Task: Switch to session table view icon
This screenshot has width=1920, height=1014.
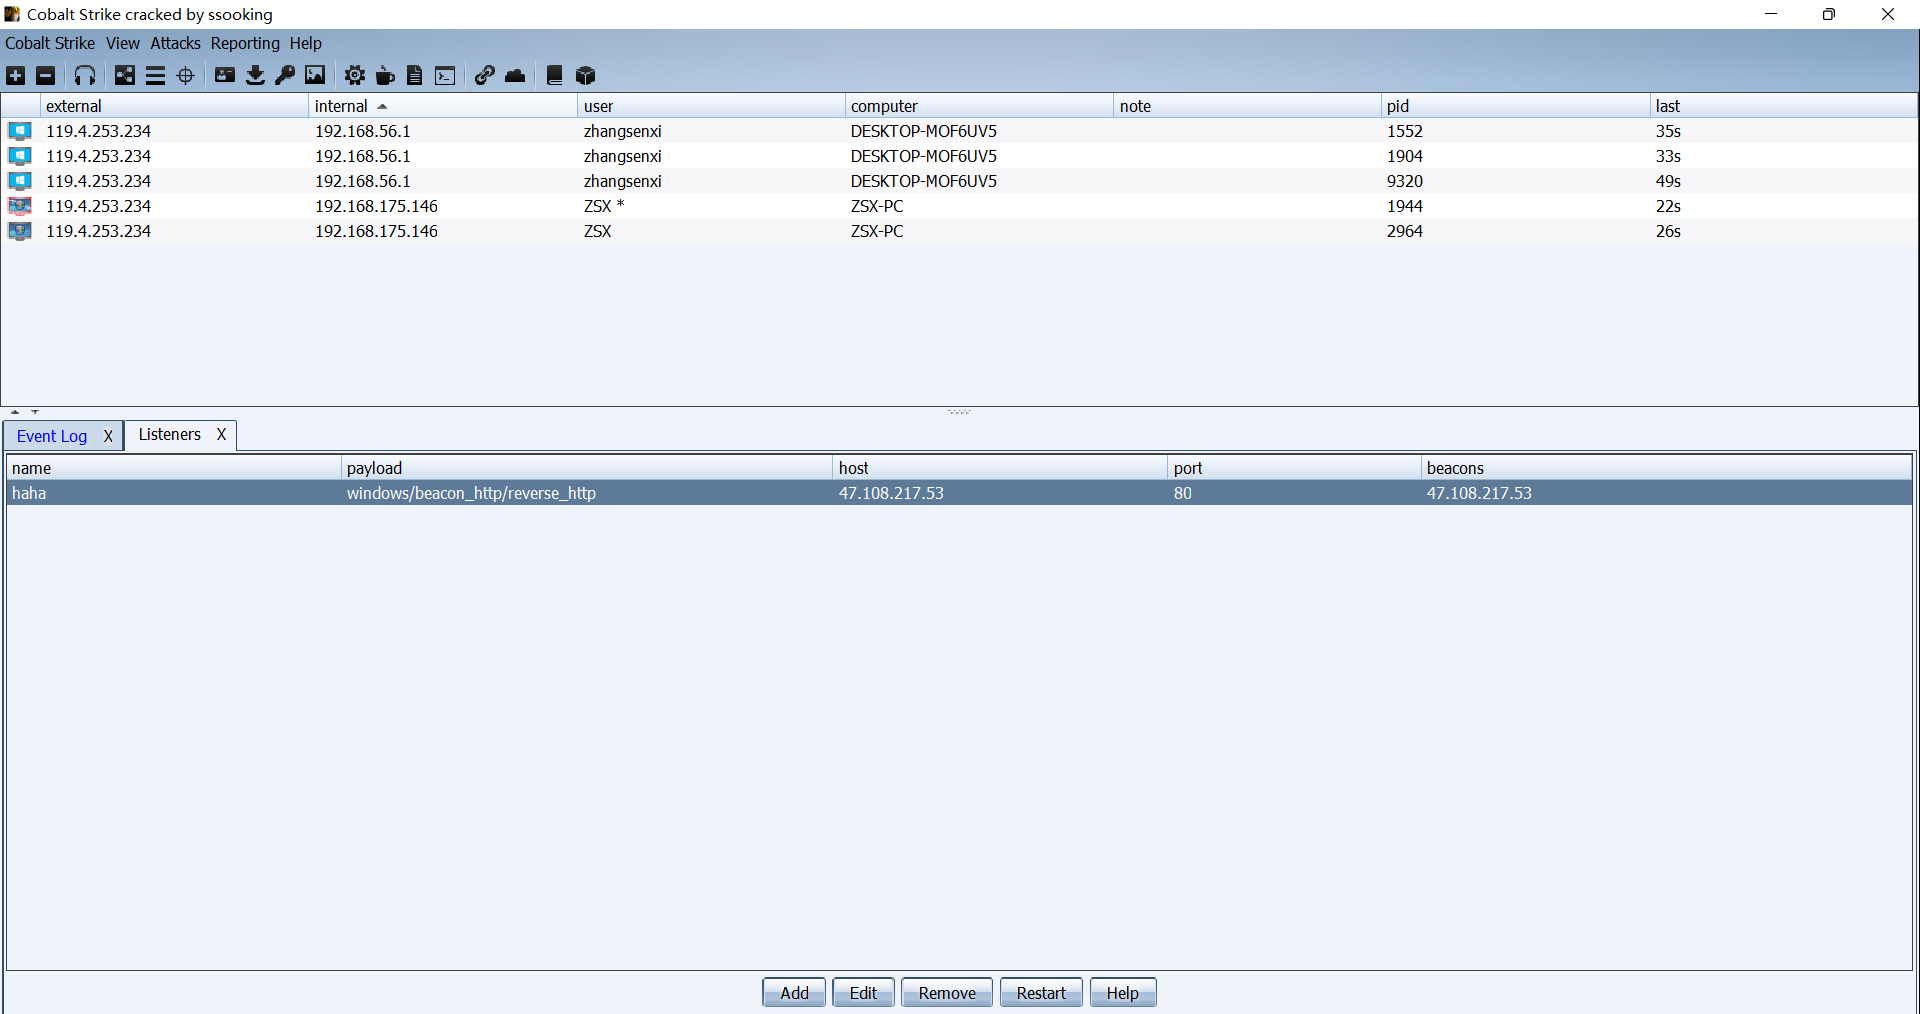Action: pos(155,76)
